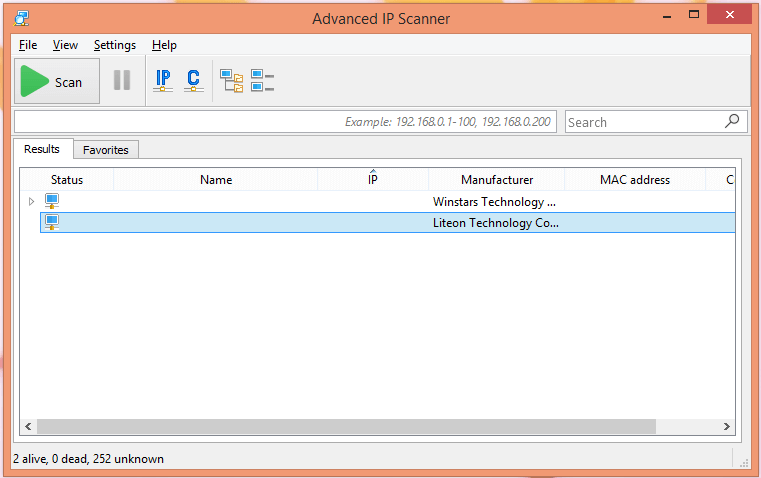The width and height of the screenshot is (761, 478).
Task: Click the IP range toolbar icon
Action: tap(163, 81)
